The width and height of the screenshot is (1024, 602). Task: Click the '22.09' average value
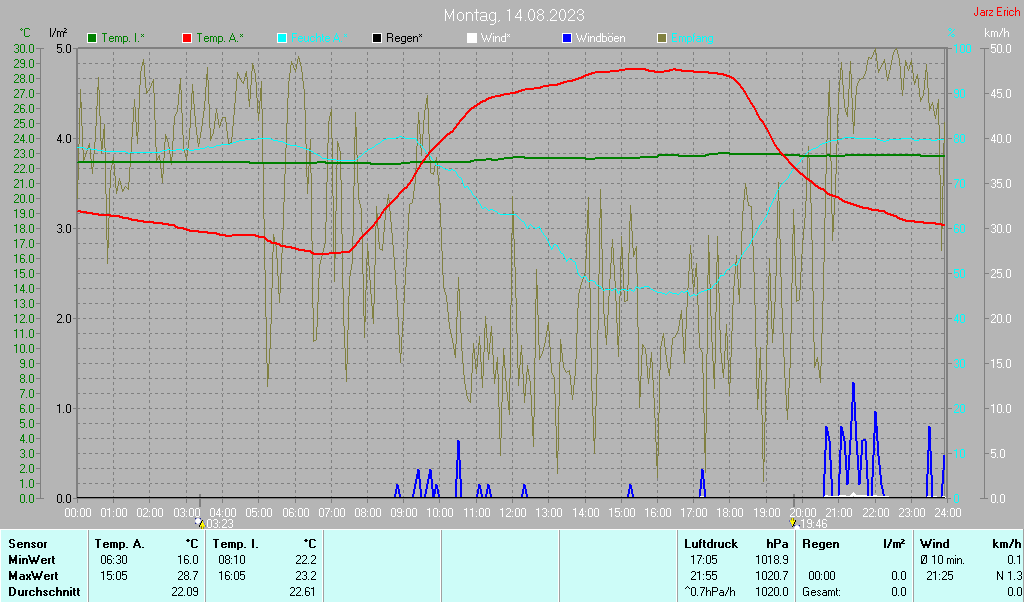click(184, 592)
